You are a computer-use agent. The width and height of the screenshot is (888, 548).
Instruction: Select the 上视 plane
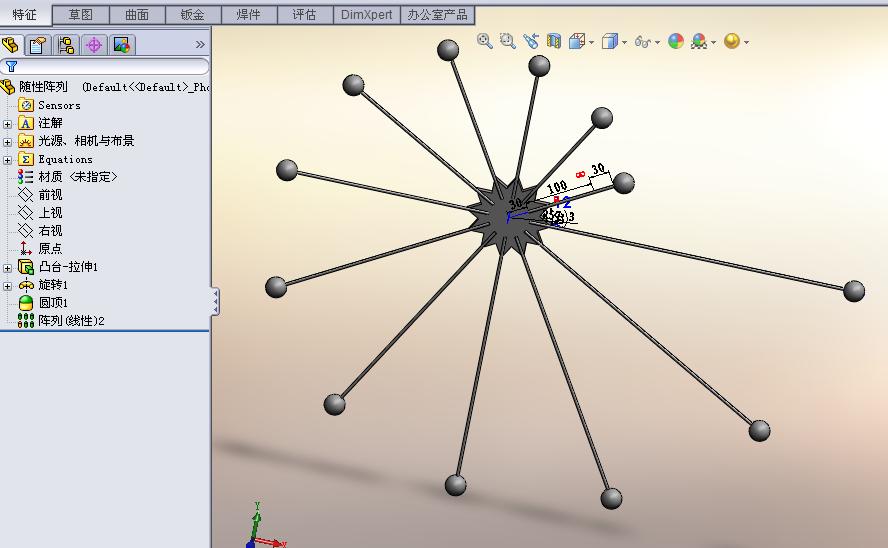[50, 213]
